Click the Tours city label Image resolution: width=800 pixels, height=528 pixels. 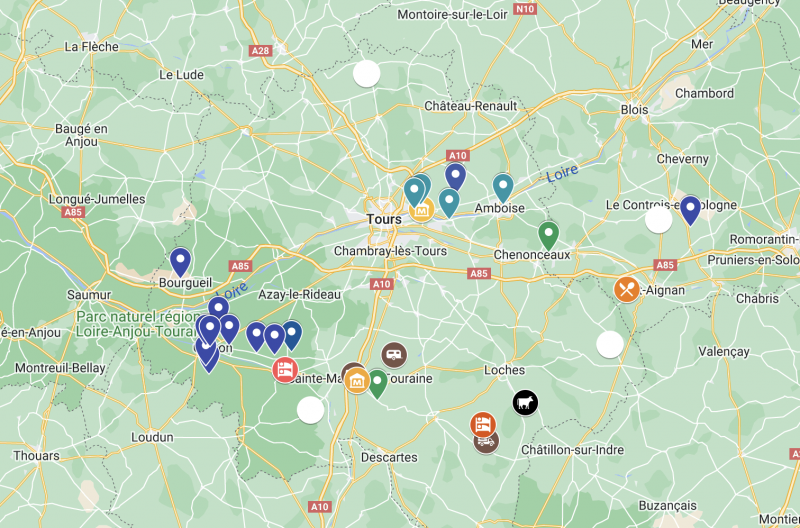[384, 219]
